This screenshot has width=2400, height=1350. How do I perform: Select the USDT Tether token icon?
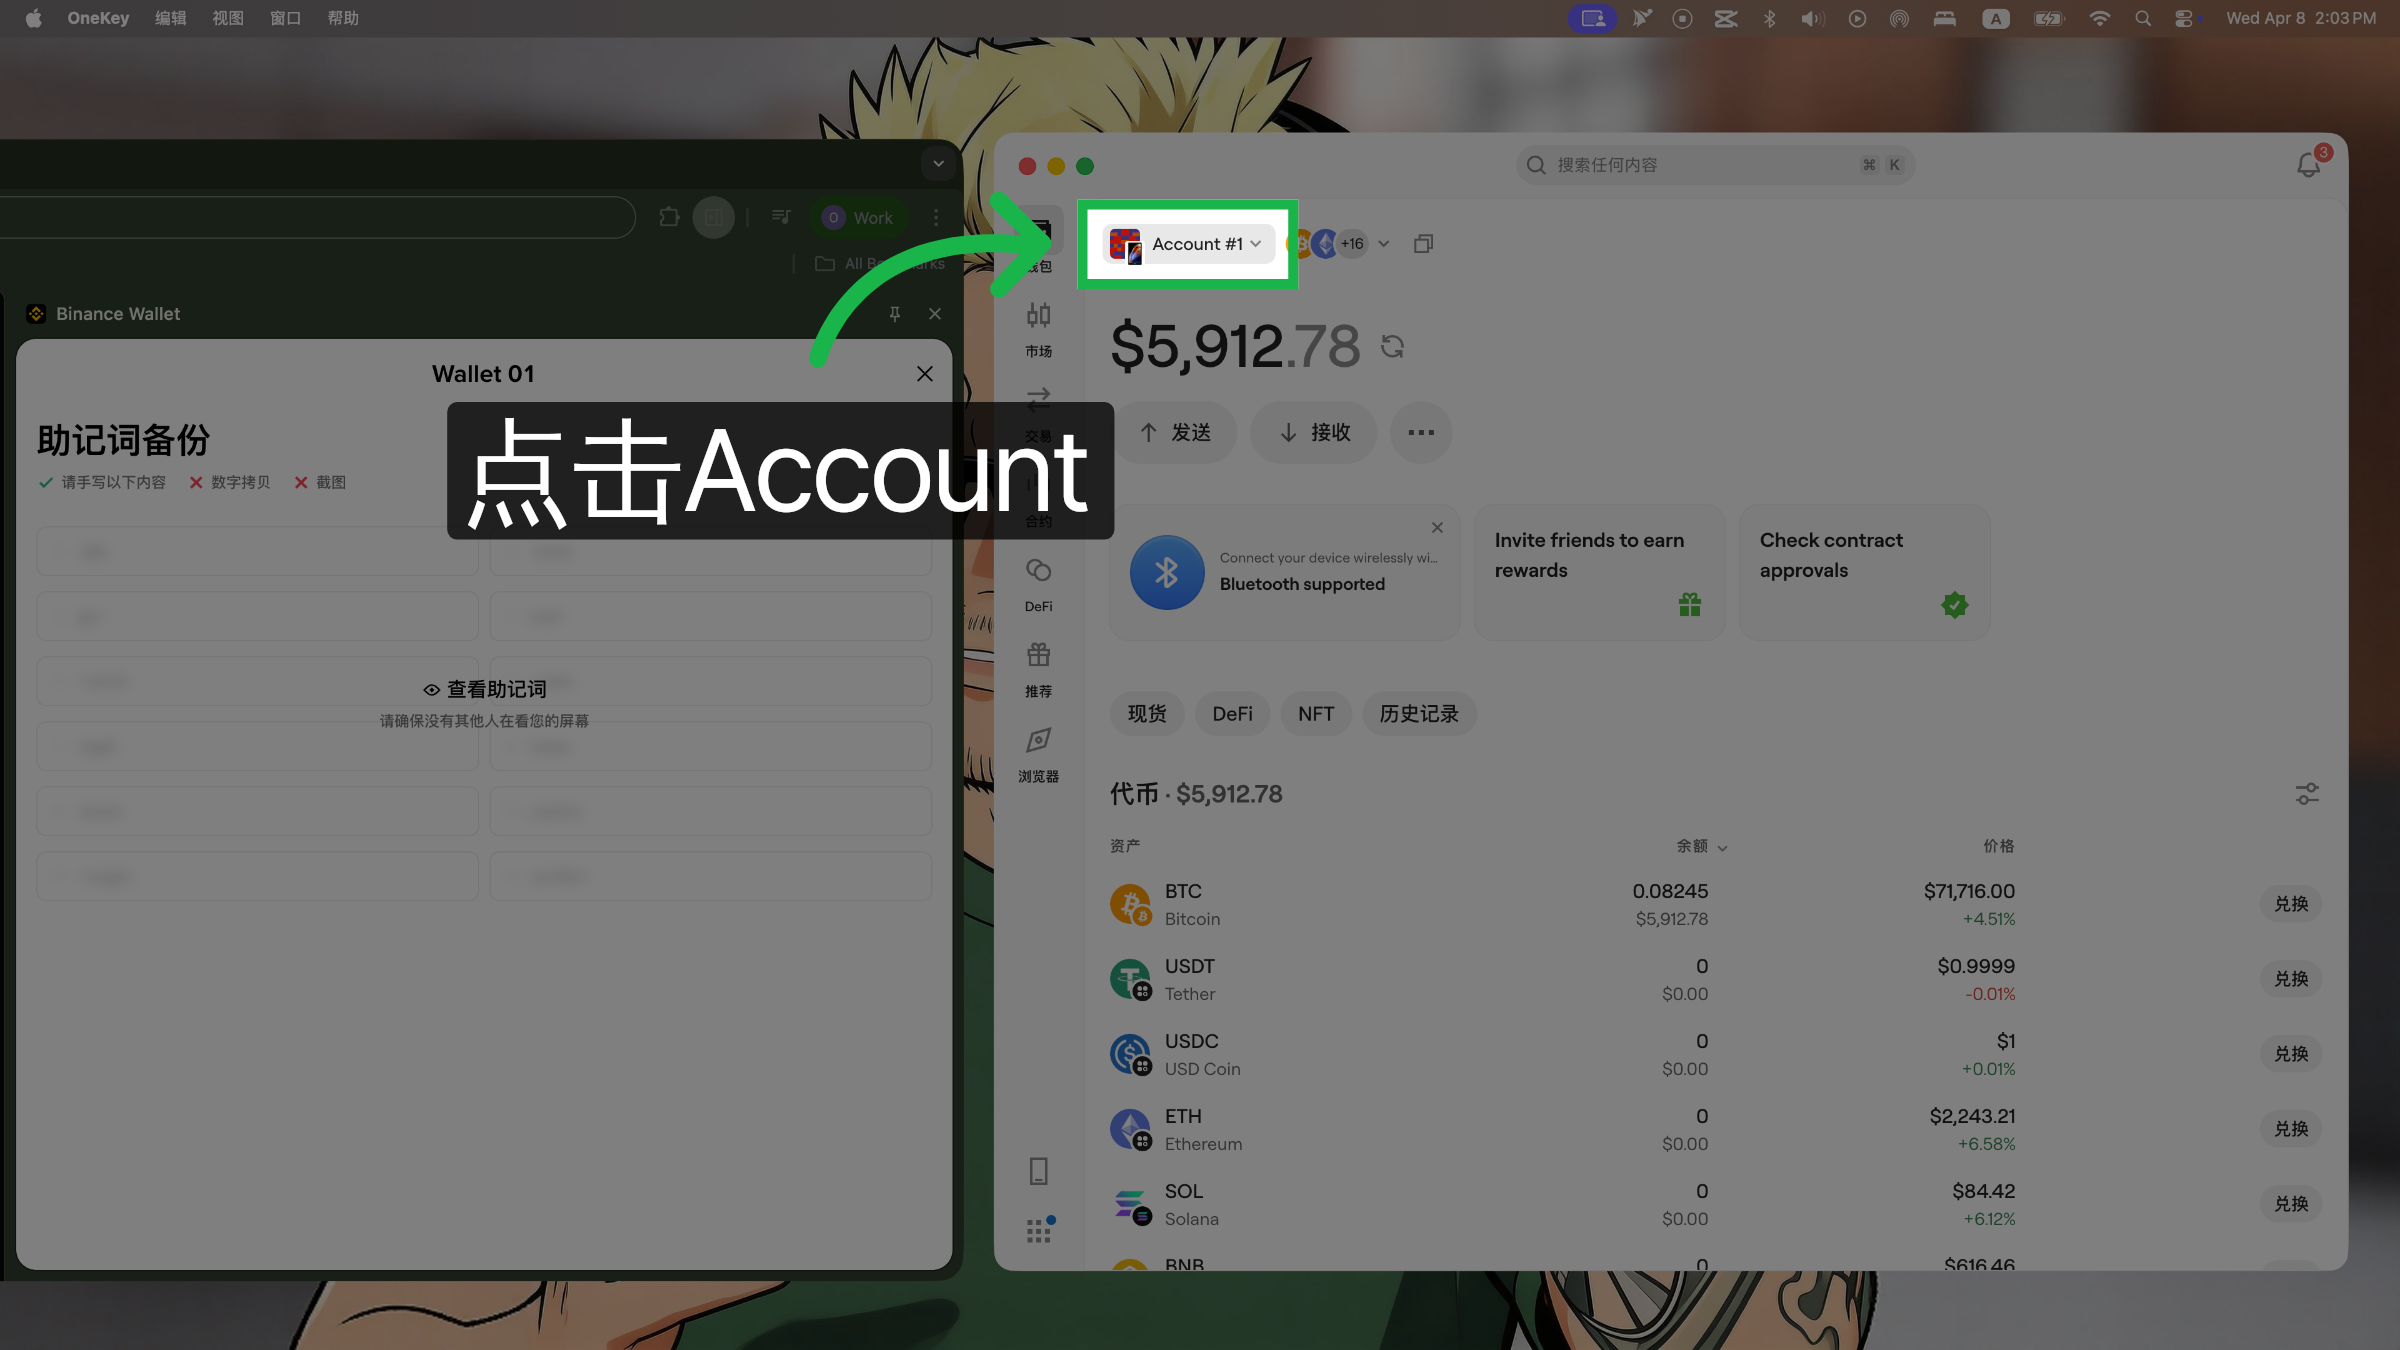[1131, 979]
